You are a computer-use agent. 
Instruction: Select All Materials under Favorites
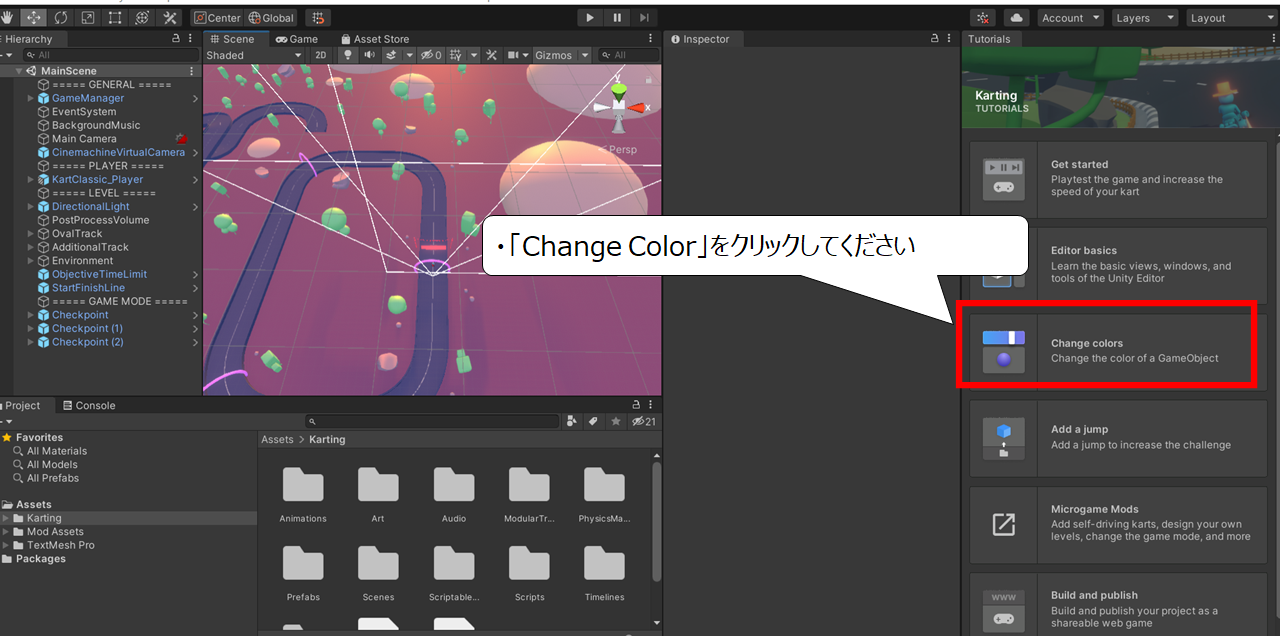point(57,451)
